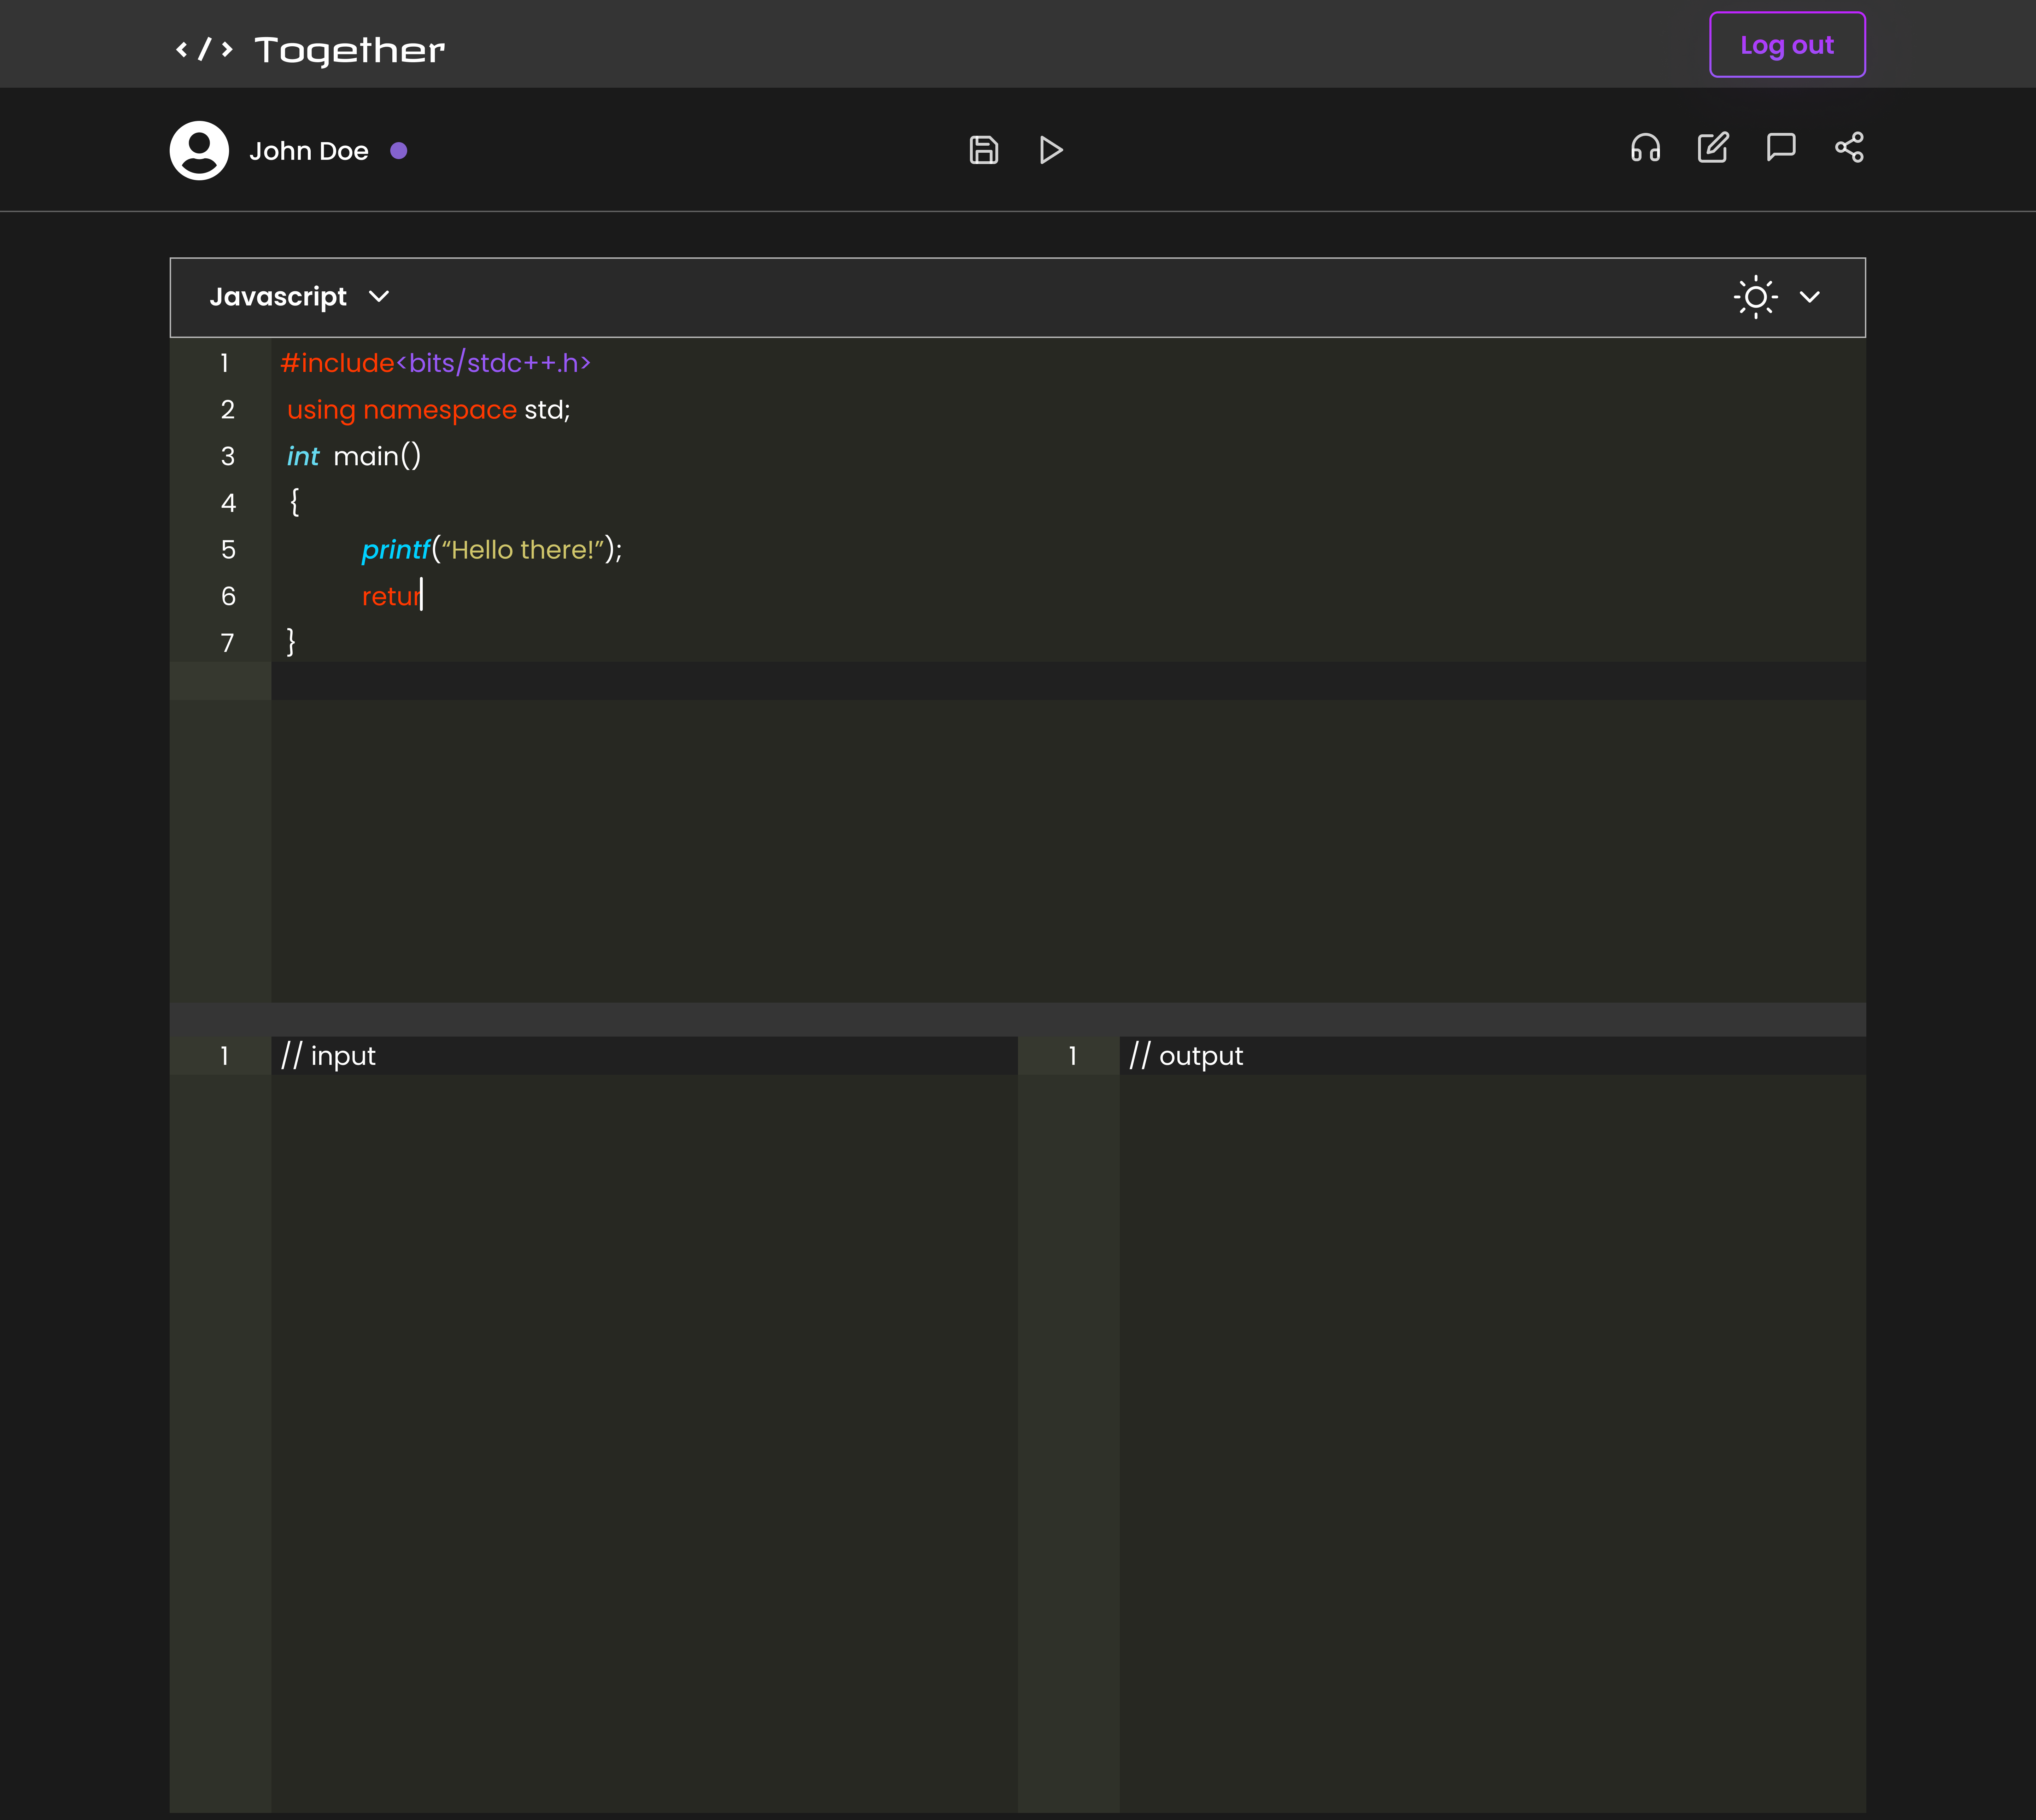Click the Log out button
The width and height of the screenshot is (2036, 1820).
(1787, 44)
